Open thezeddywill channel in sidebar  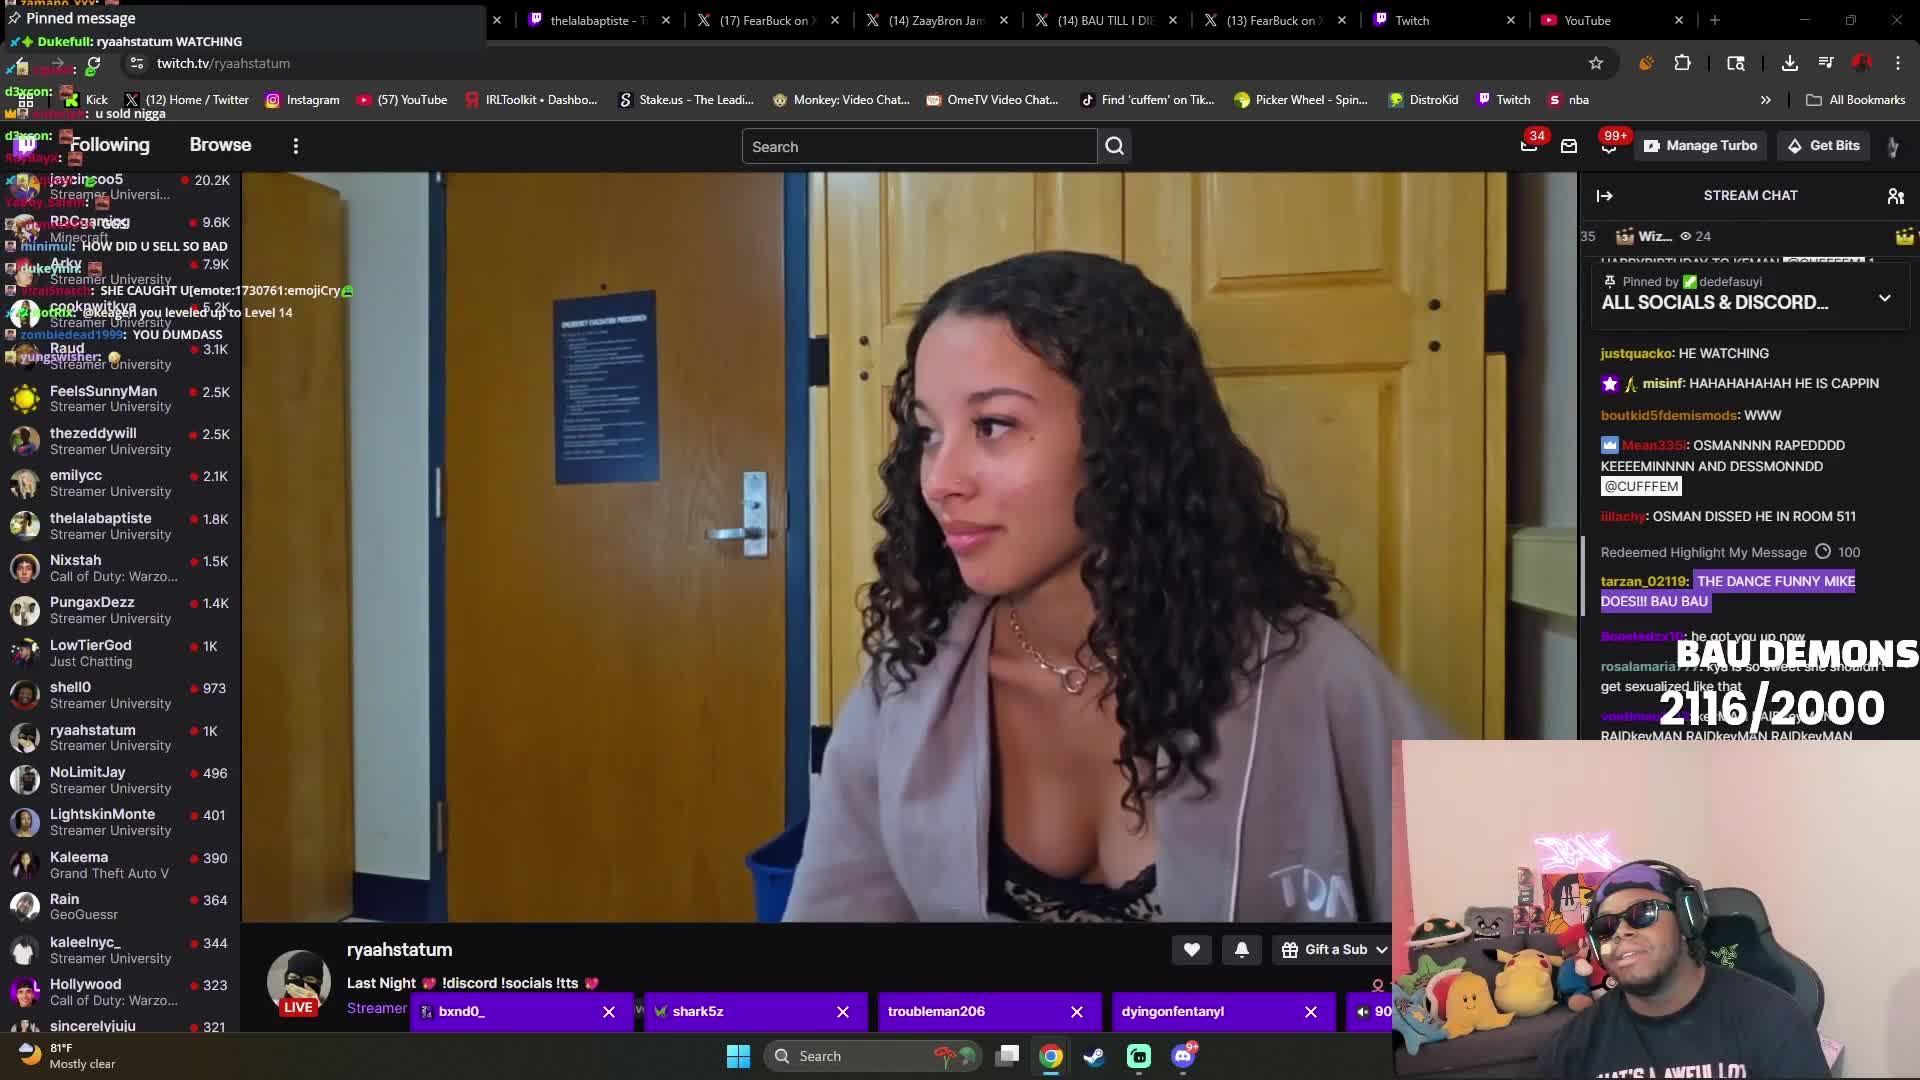(x=120, y=441)
